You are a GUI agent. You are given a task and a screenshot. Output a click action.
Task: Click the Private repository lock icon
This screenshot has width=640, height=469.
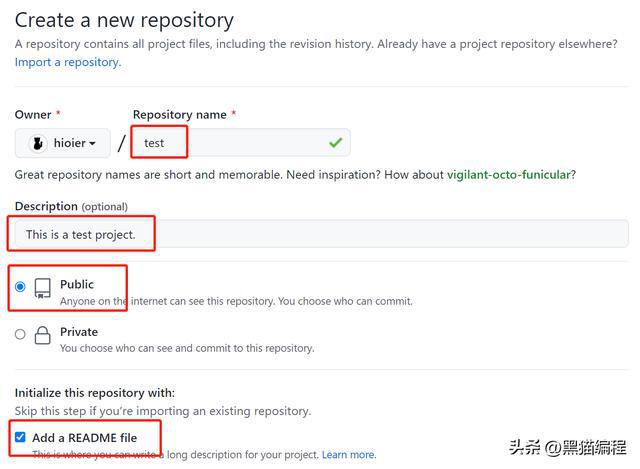(43, 336)
